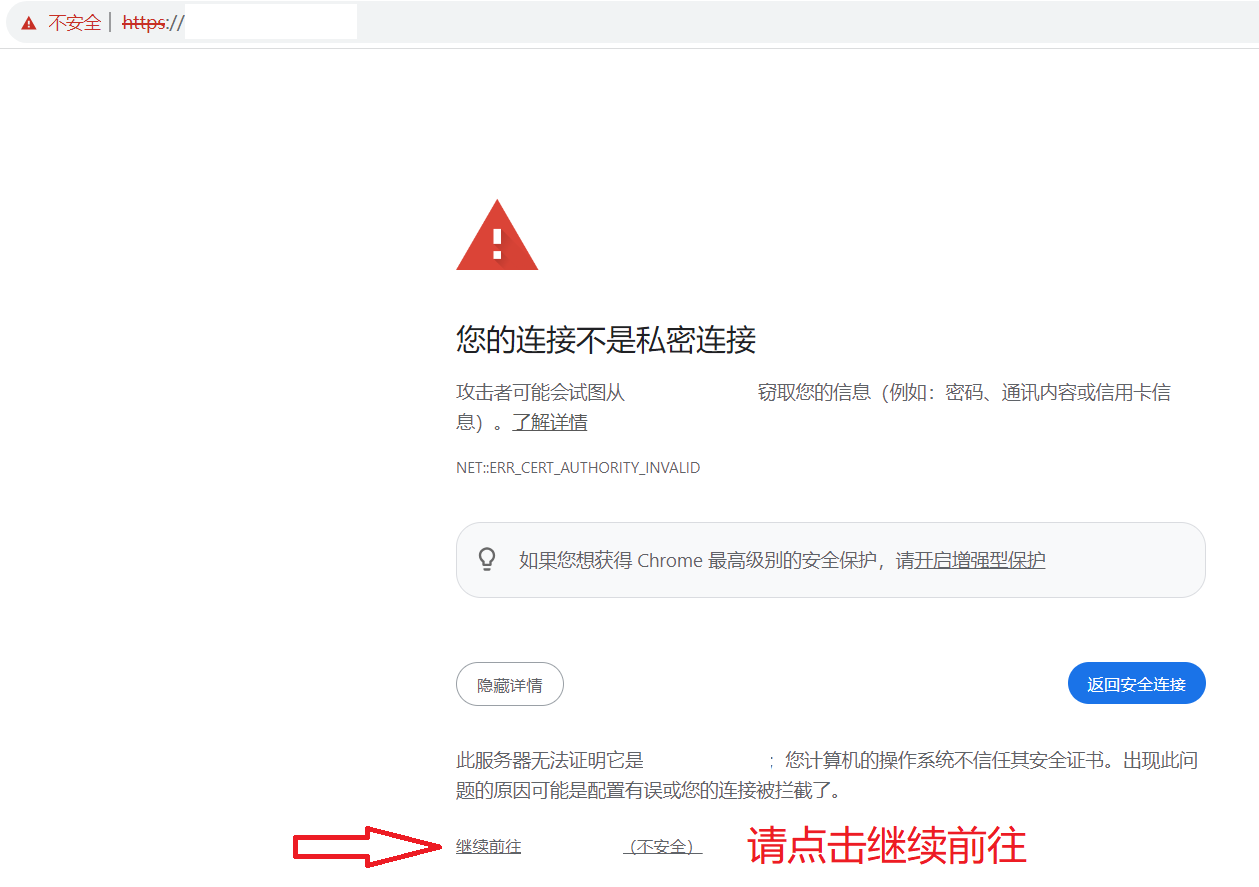Click the NET::ERR_CERT_AUTHORITY_INVALID error code
The width and height of the screenshot is (1259, 887).
pyautogui.click(x=578, y=467)
